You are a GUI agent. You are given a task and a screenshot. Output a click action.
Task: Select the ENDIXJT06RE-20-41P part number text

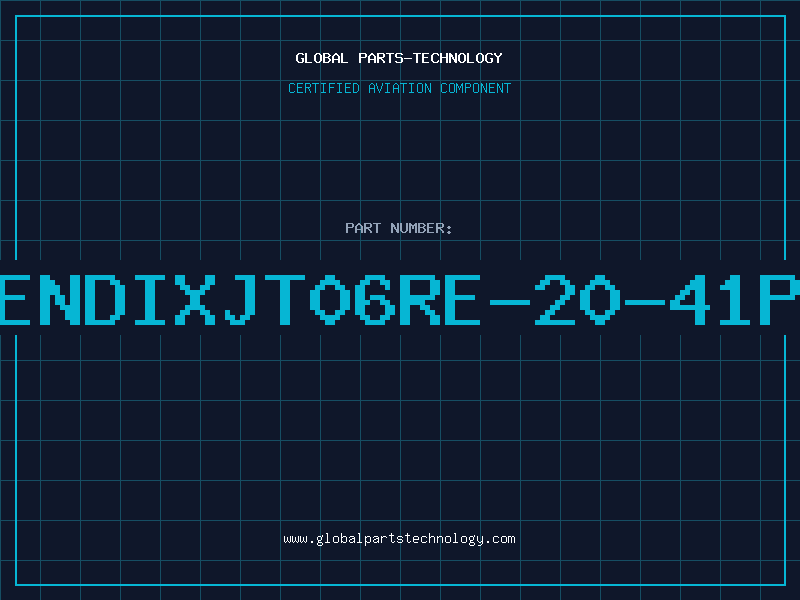[x=400, y=300]
